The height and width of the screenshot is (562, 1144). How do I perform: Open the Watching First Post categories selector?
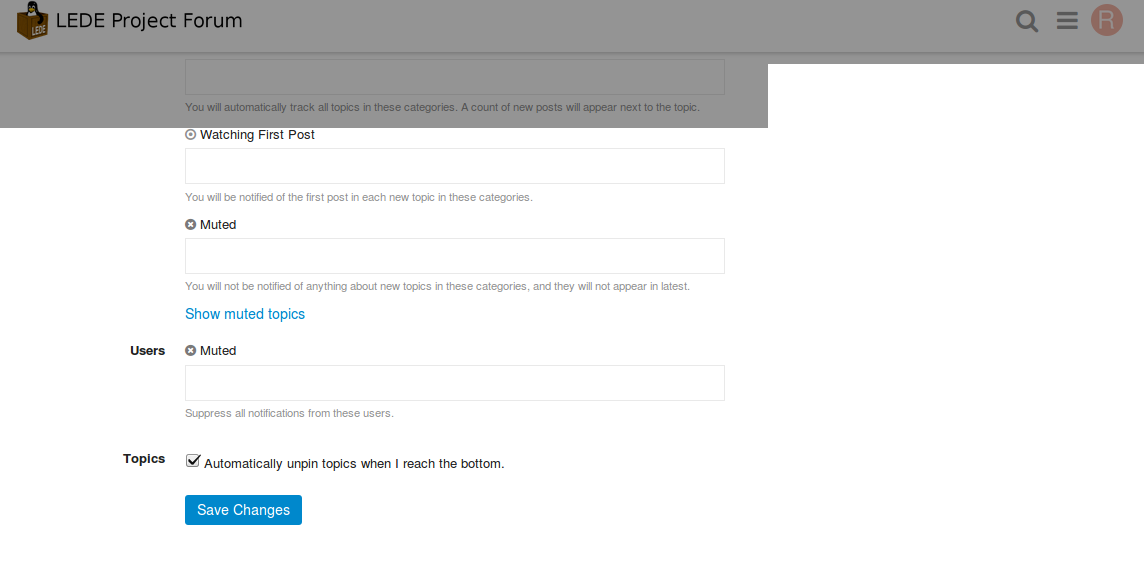pos(455,166)
